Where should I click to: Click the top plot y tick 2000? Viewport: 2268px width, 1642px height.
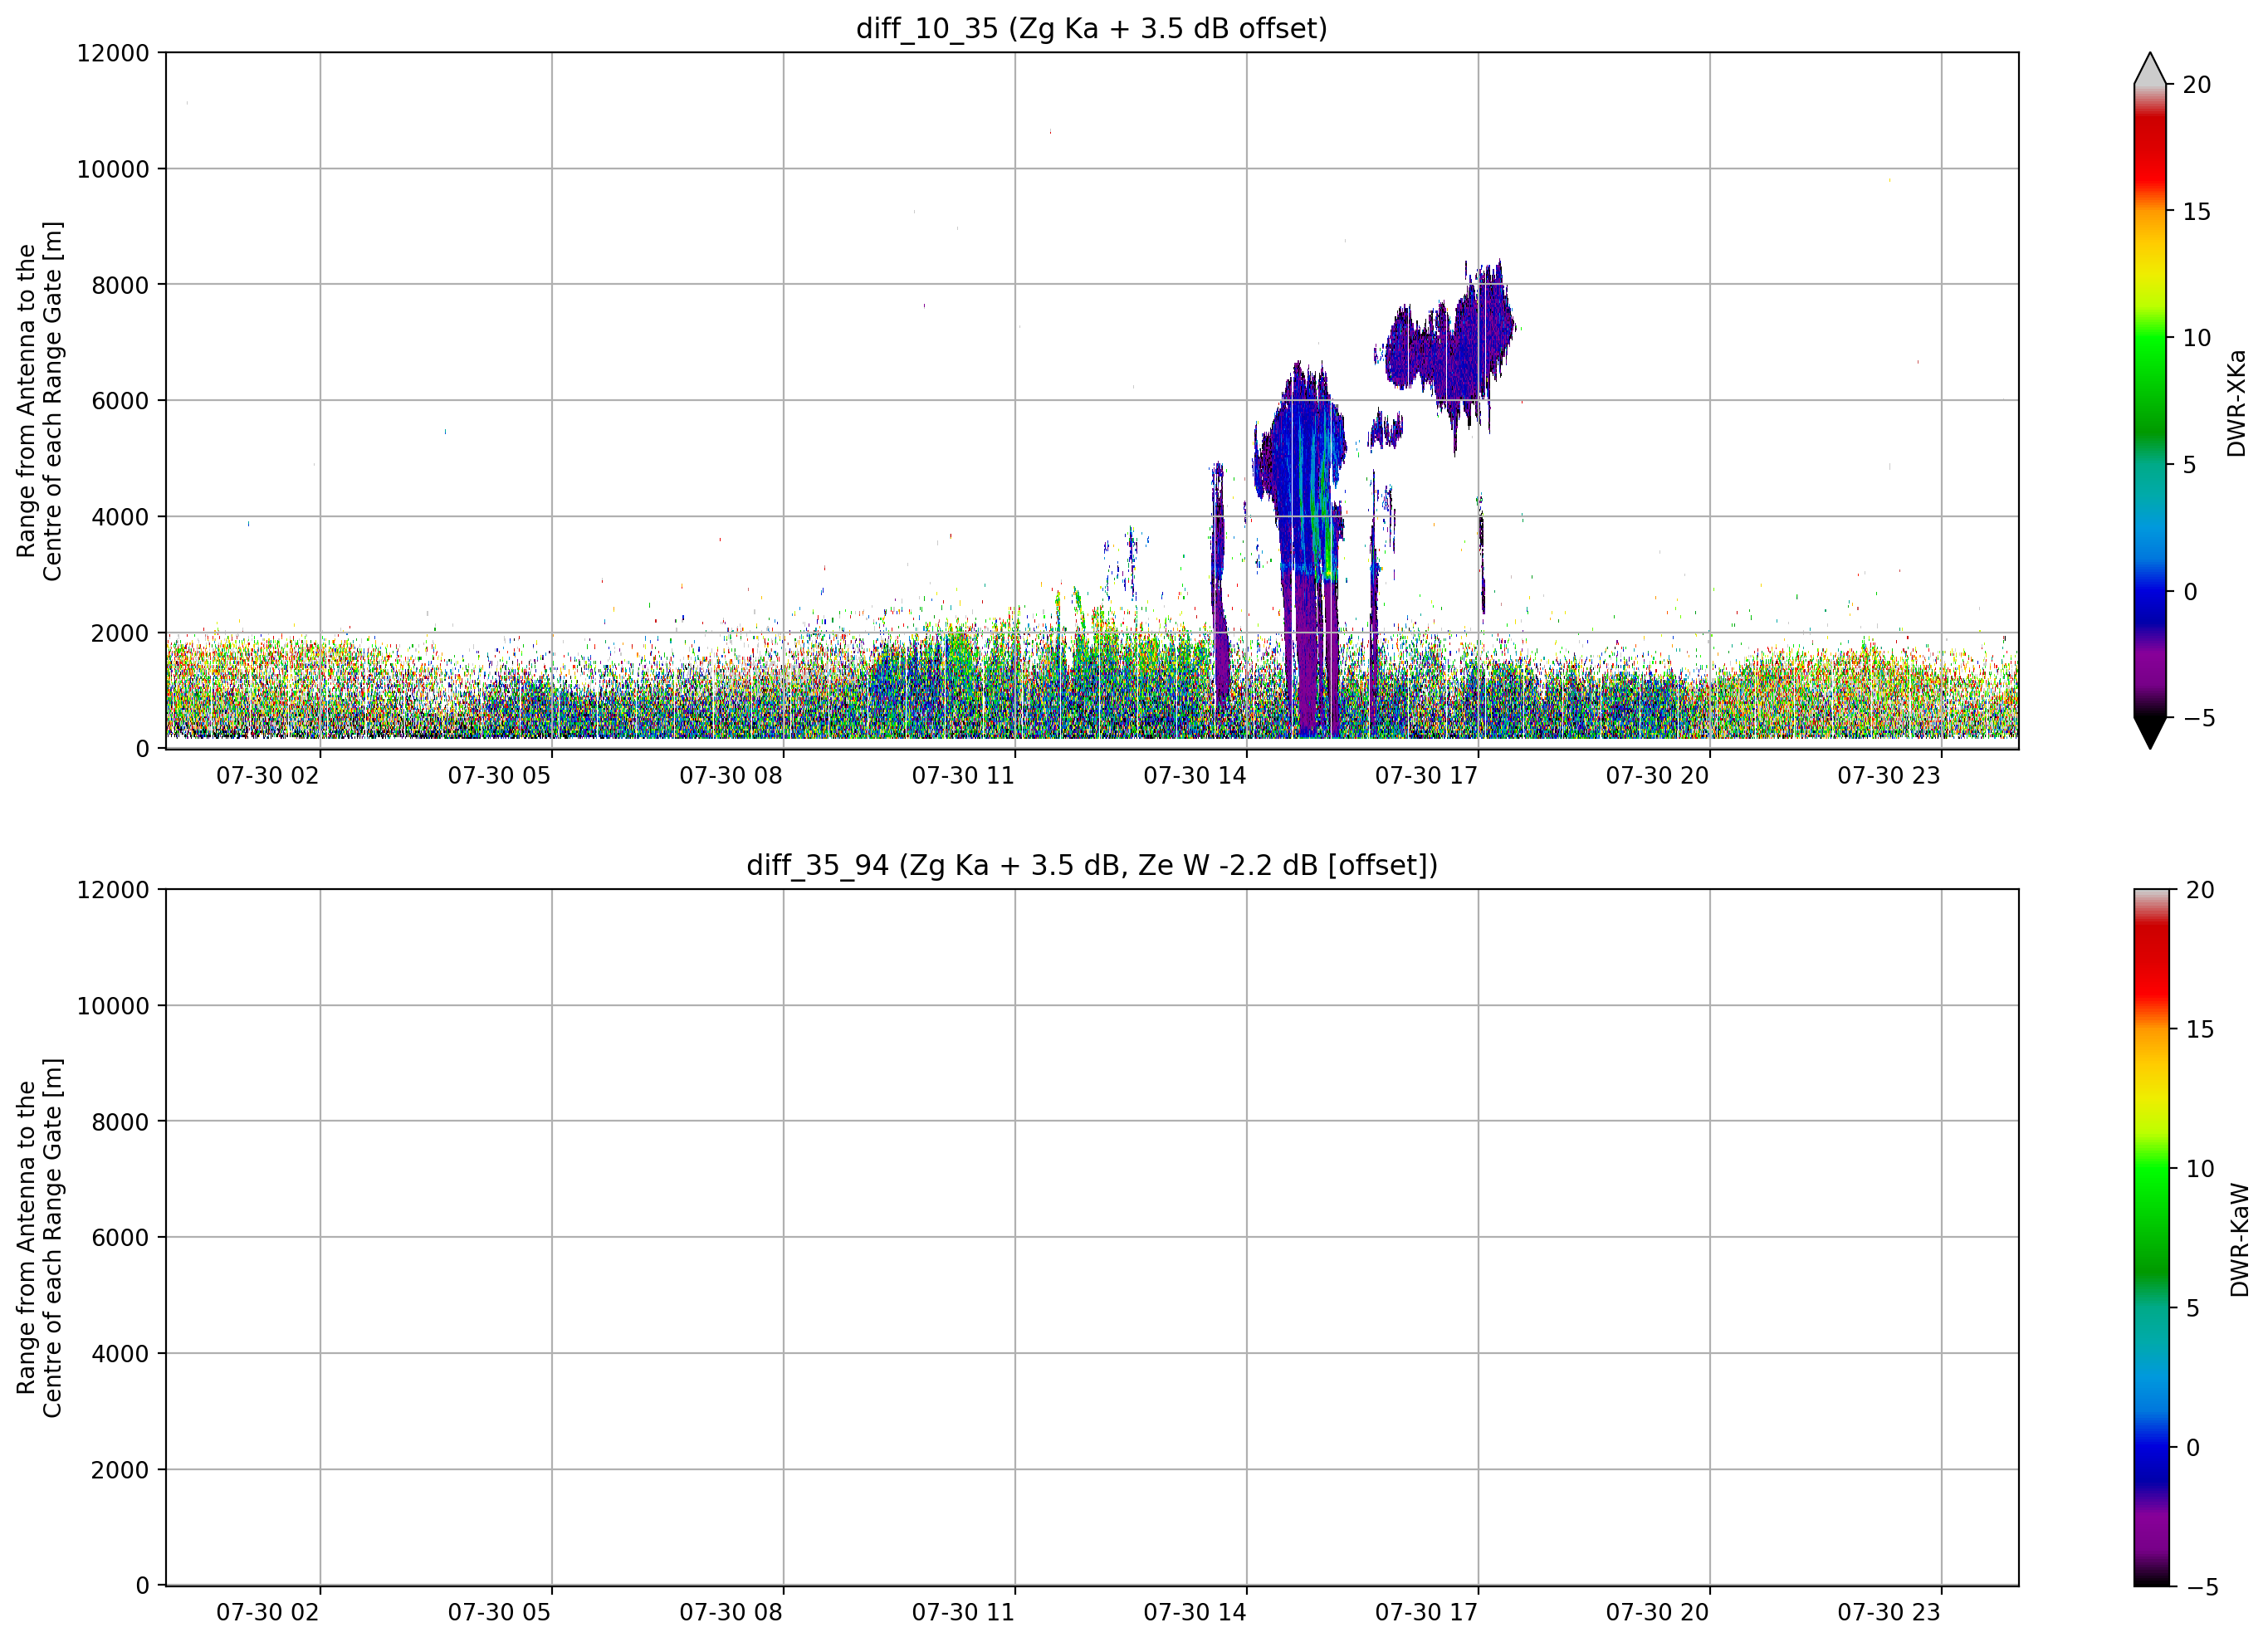click(x=120, y=633)
